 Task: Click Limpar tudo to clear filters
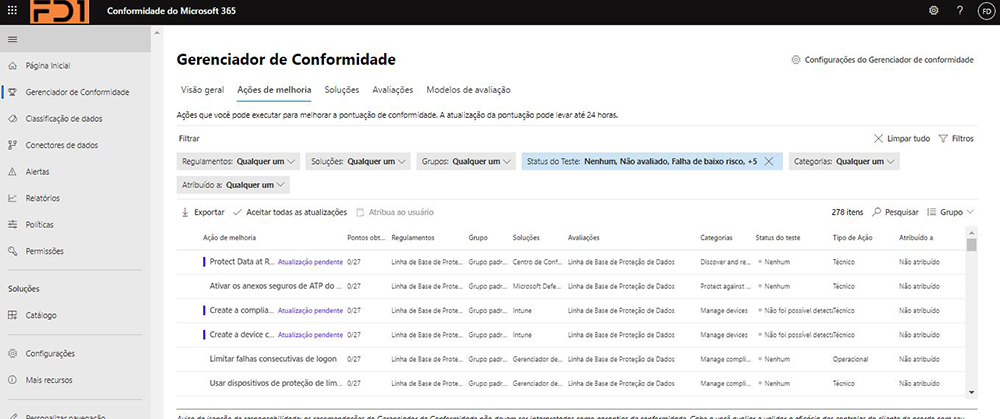pyautogui.click(x=908, y=138)
